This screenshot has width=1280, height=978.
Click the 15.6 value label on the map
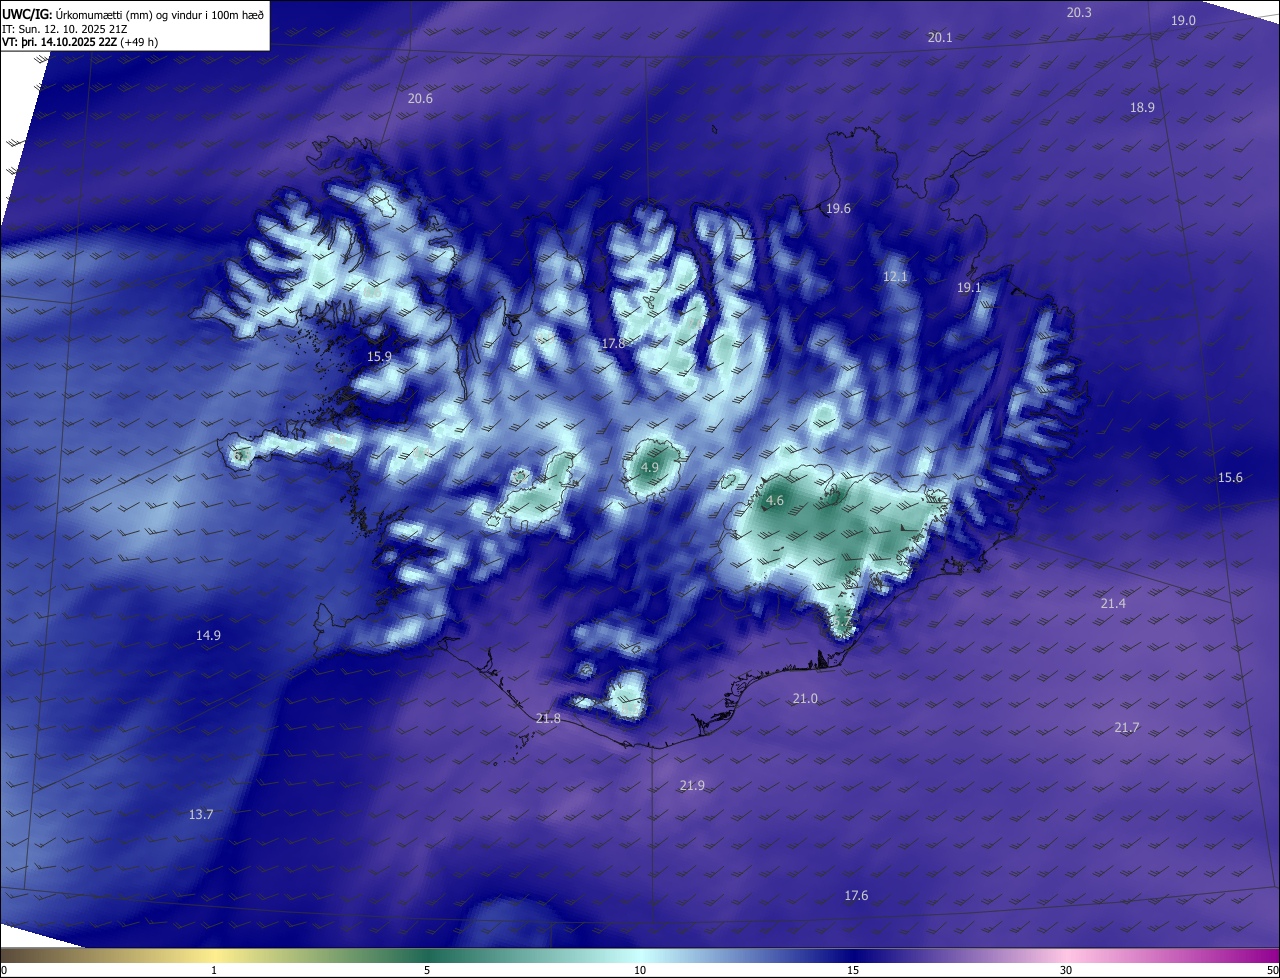[1230, 477]
